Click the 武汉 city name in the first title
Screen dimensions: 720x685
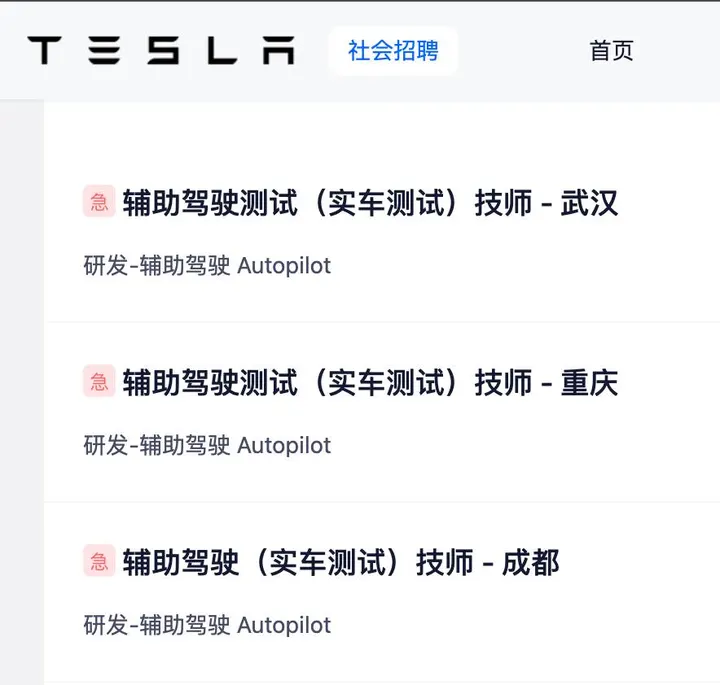(589, 202)
